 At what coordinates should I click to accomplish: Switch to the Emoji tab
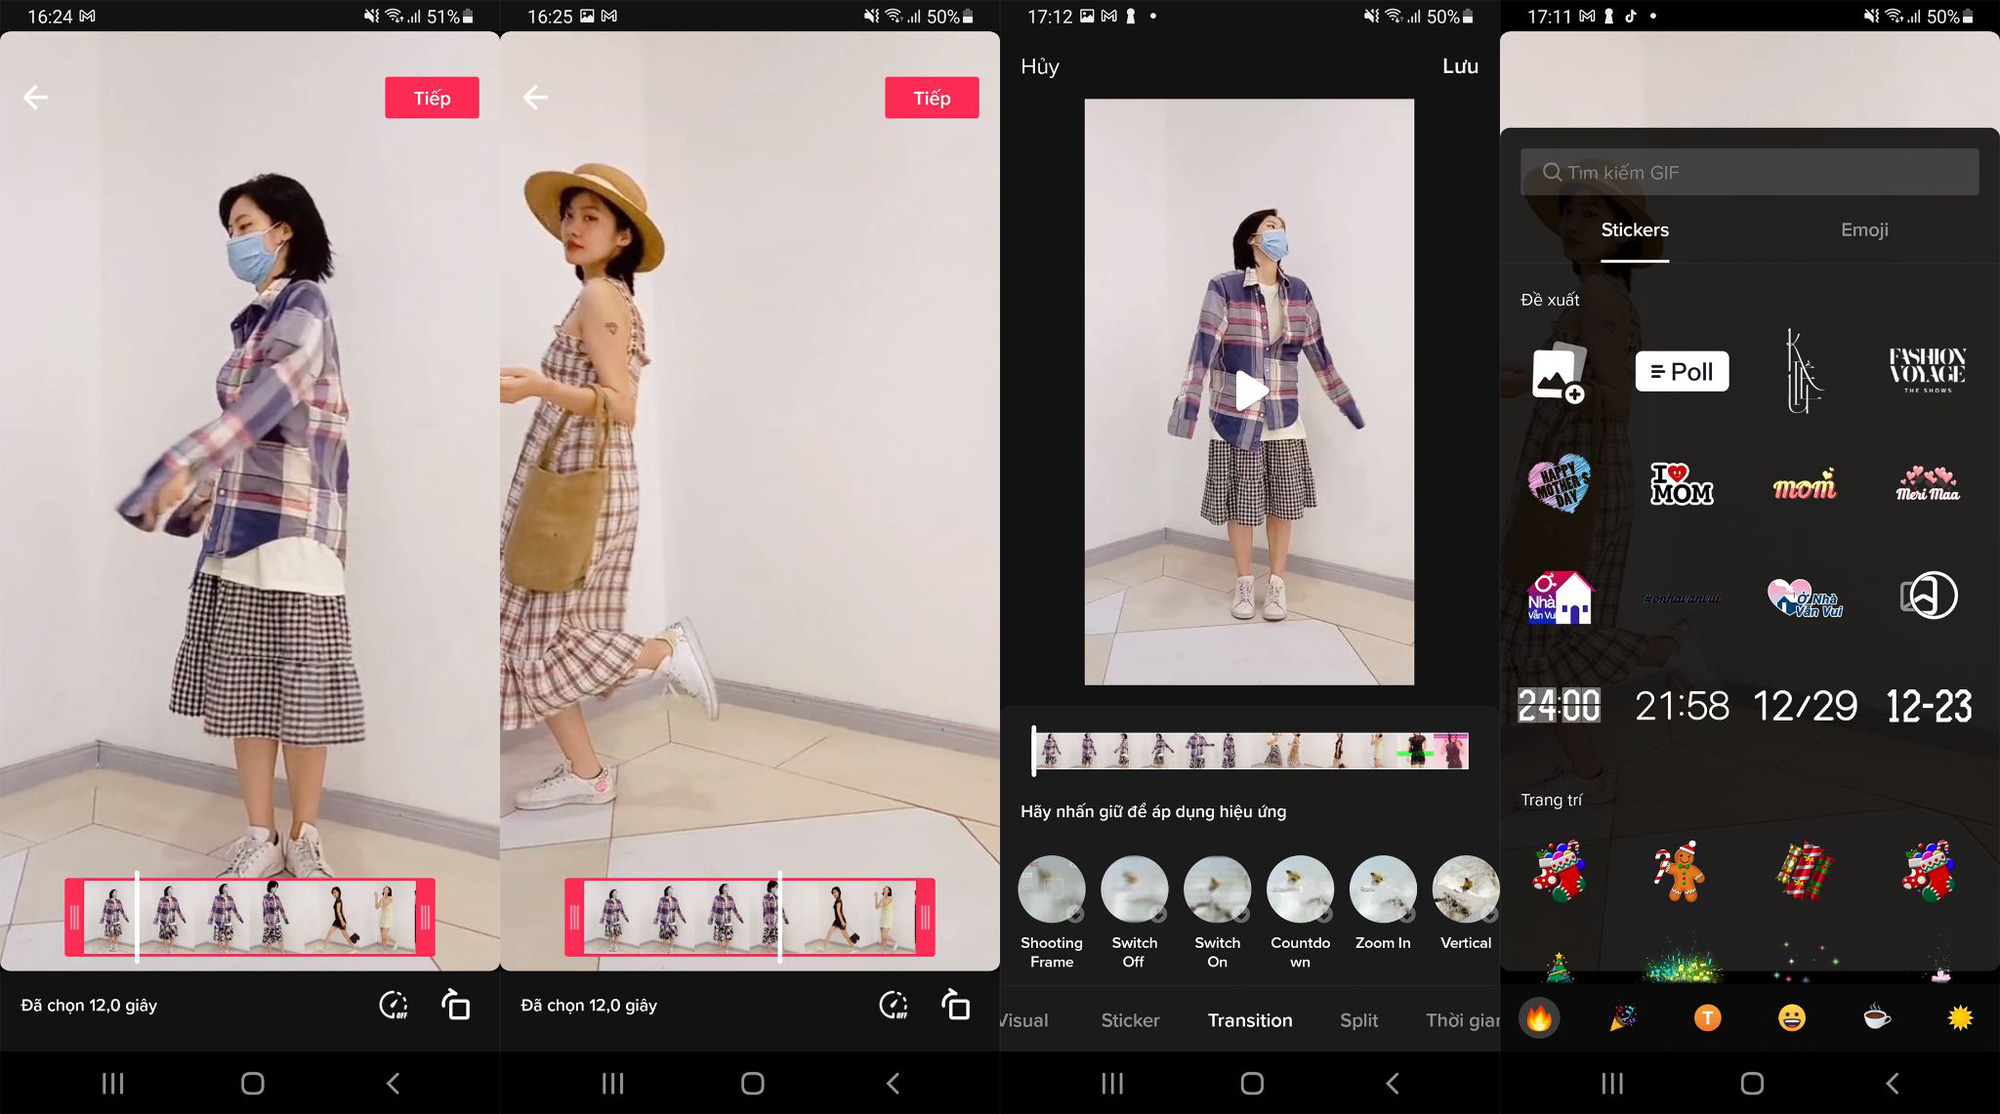click(1864, 230)
